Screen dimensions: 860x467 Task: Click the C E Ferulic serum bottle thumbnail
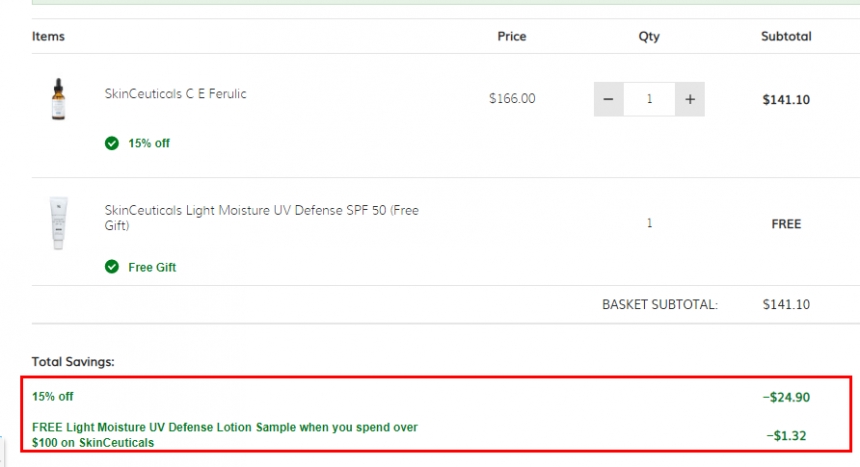click(x=59, y=99)
